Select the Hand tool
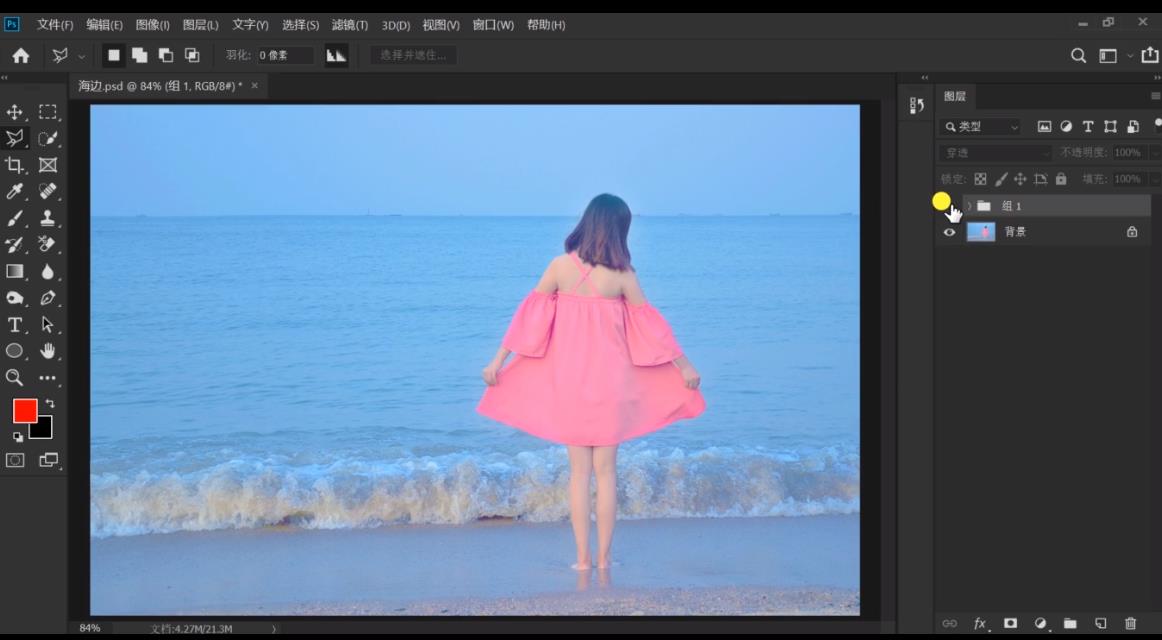 (x=47, y=351)
